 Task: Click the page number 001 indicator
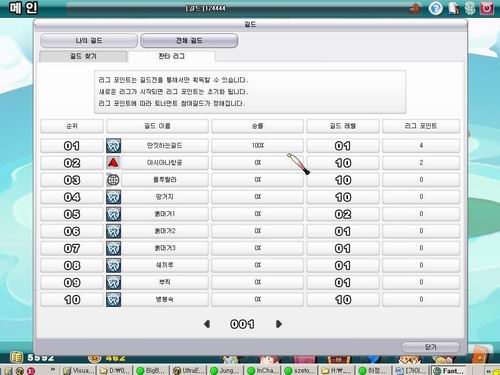tap(242, 324)
